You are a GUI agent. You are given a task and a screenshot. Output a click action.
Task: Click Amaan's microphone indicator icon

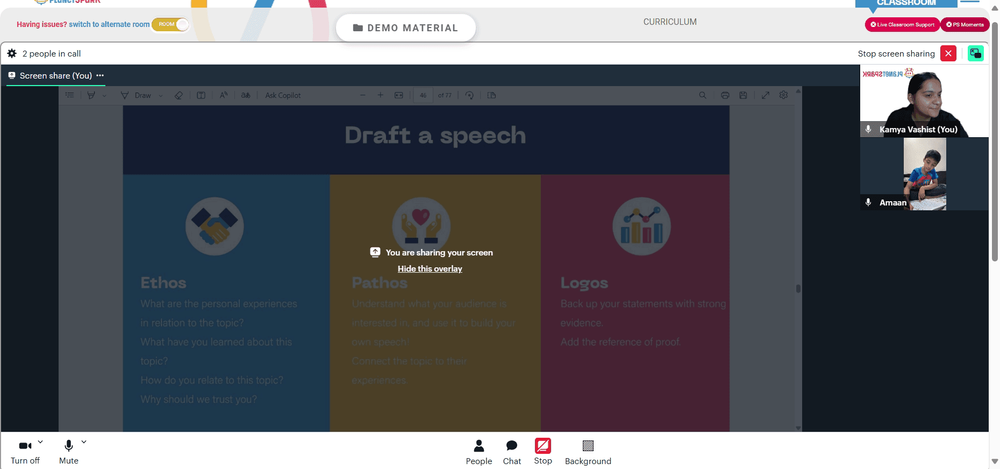868,202
